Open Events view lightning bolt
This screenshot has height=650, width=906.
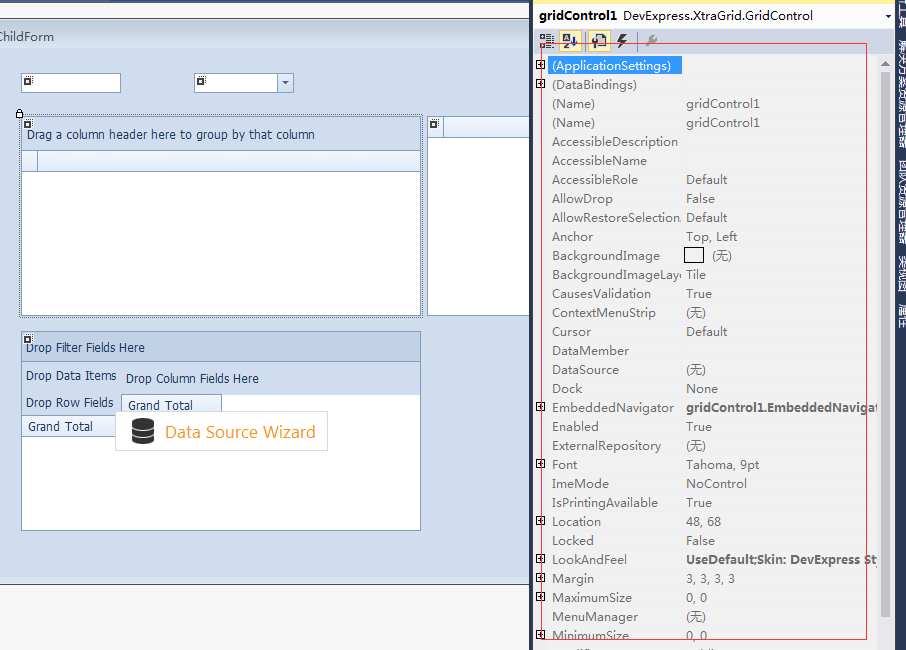pos(622,41)
